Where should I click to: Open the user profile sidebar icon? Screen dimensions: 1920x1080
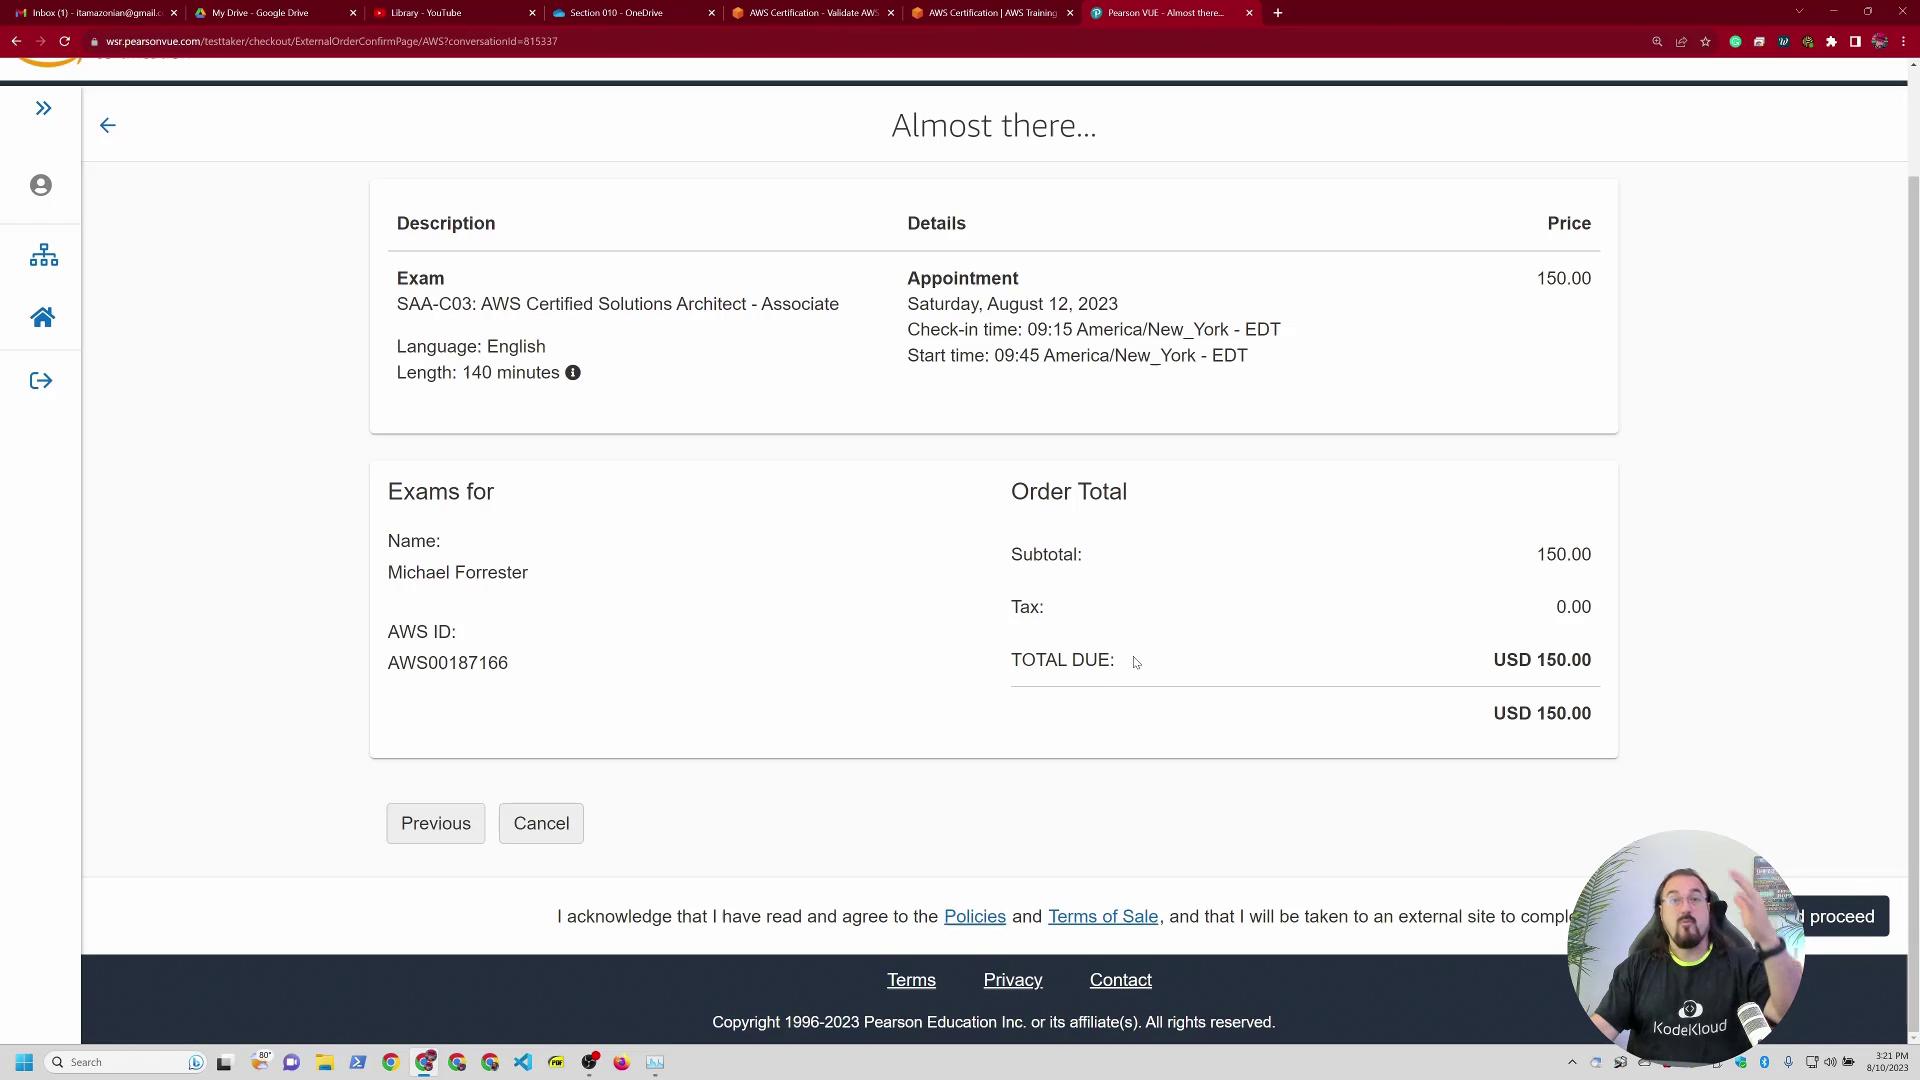tap(41, 186)
